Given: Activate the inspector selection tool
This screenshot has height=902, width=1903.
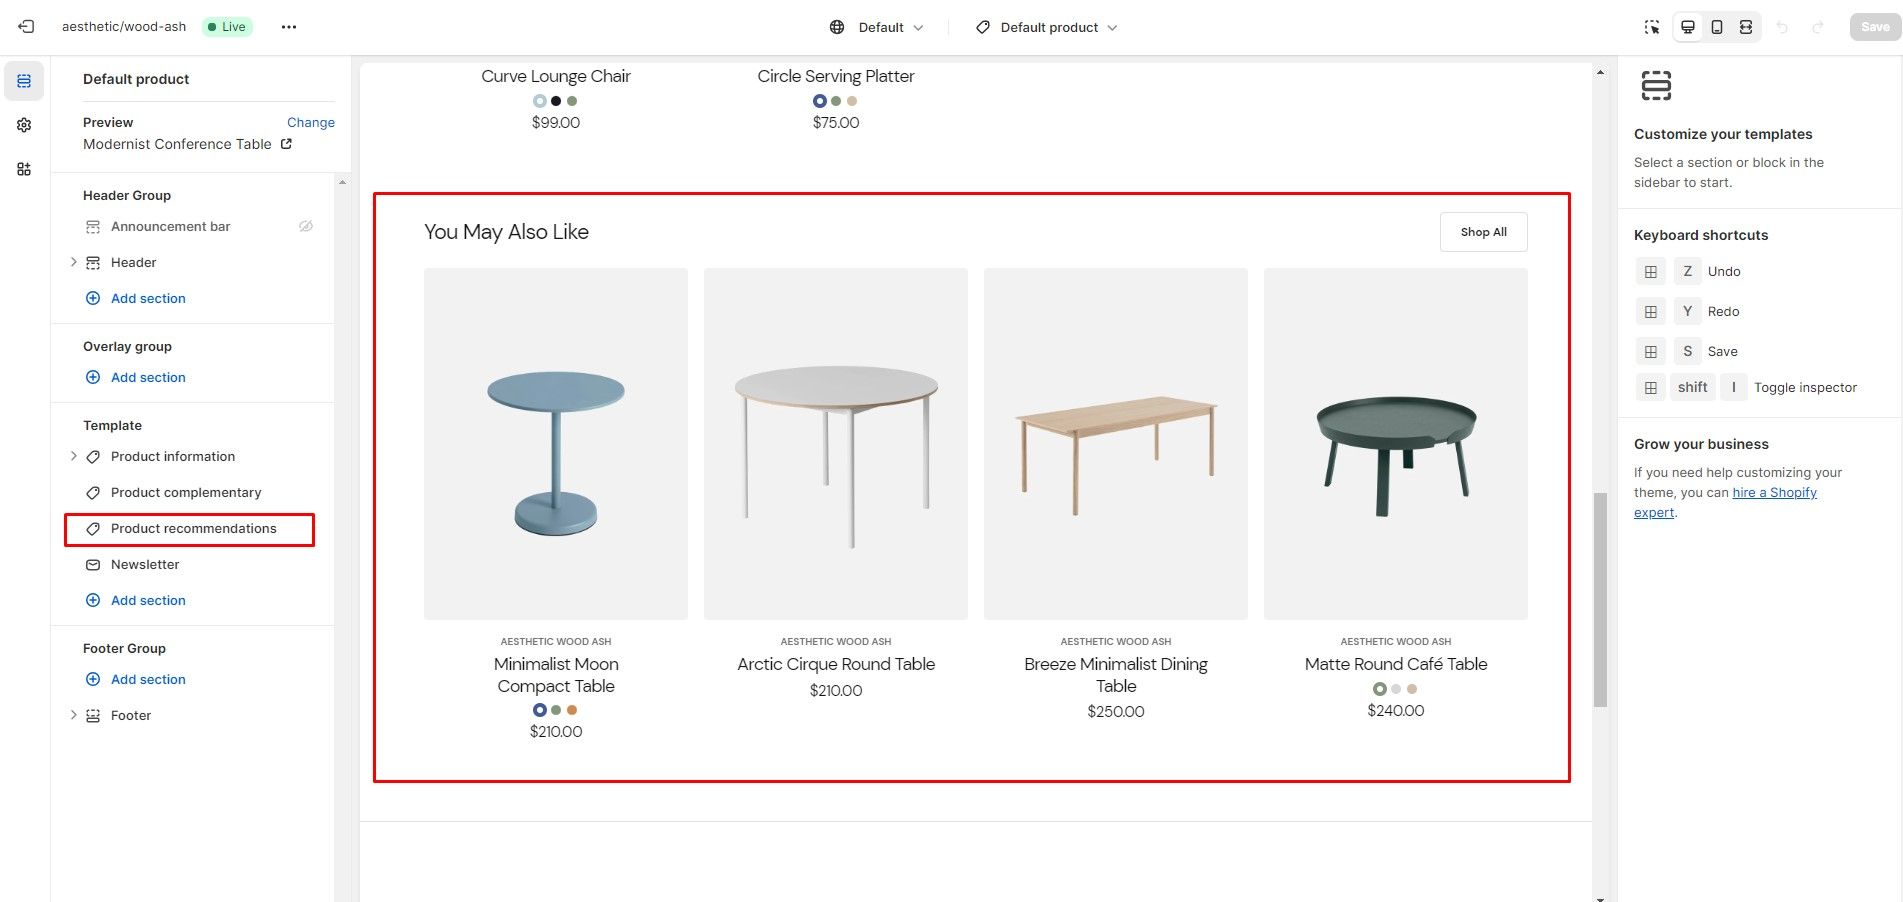Looking at the screenshot, I should (1652, 27).
